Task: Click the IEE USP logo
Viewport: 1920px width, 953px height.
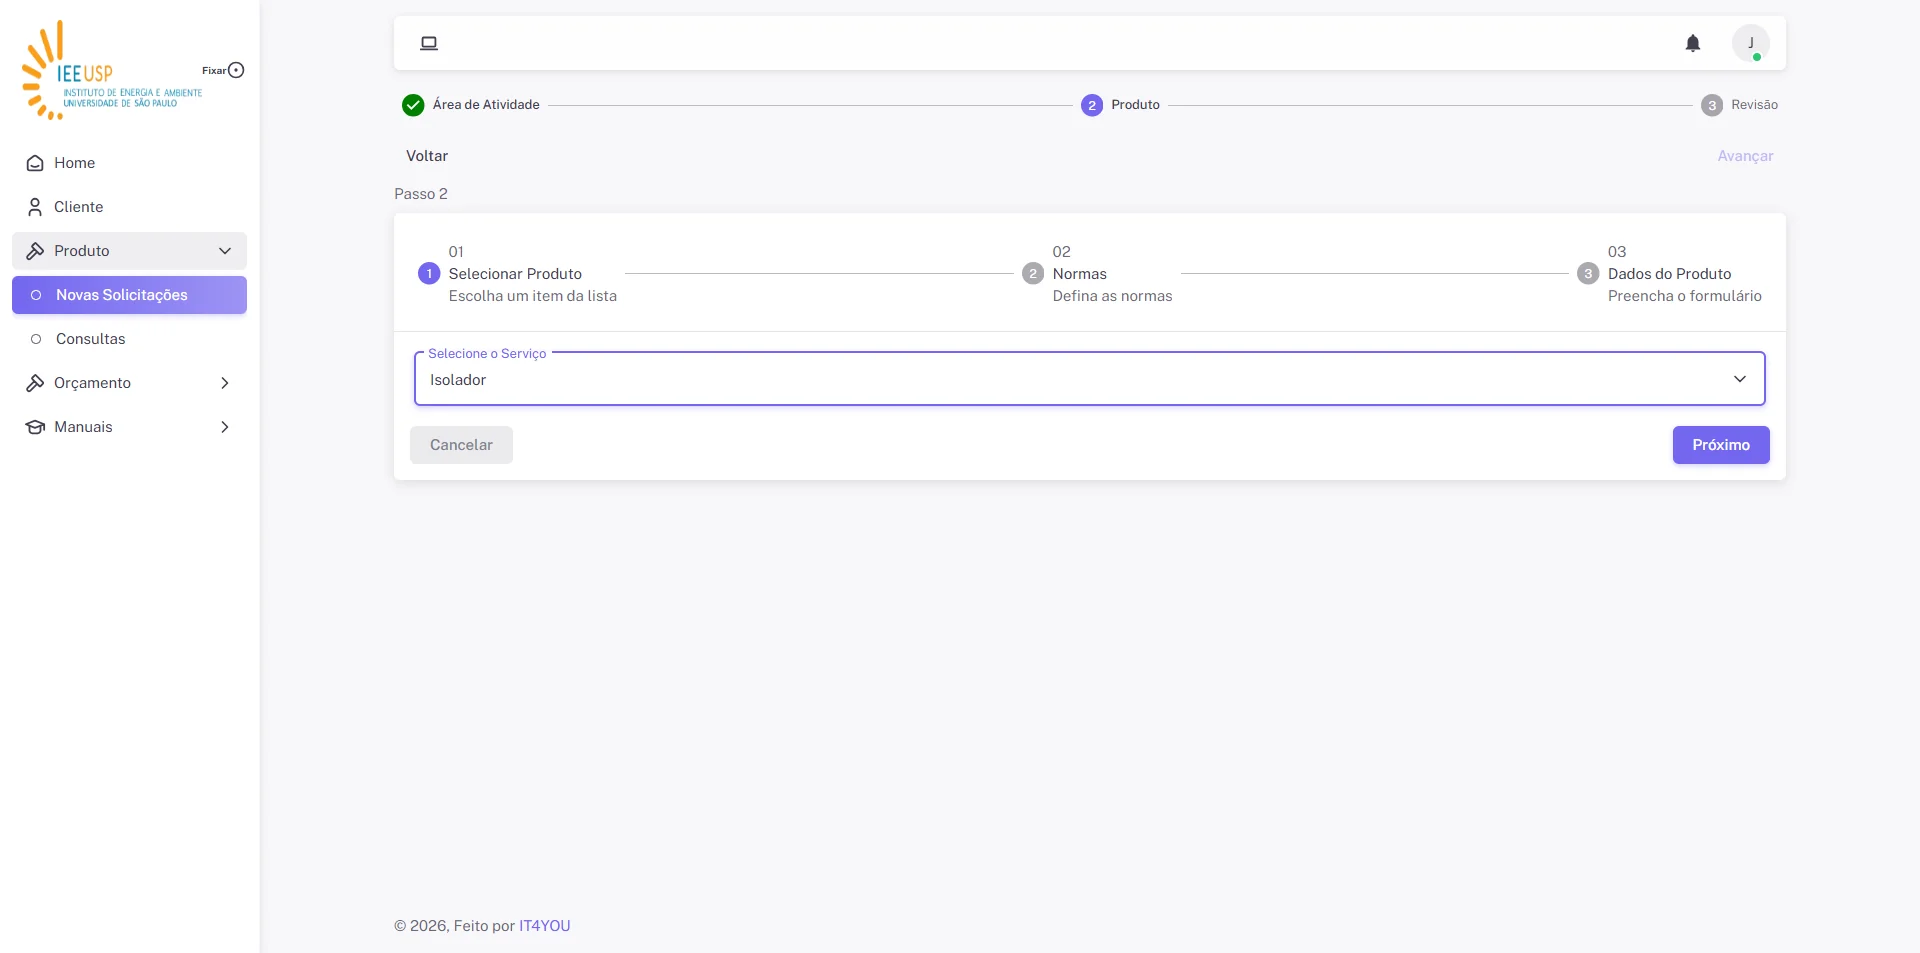Action: (110, 70)
